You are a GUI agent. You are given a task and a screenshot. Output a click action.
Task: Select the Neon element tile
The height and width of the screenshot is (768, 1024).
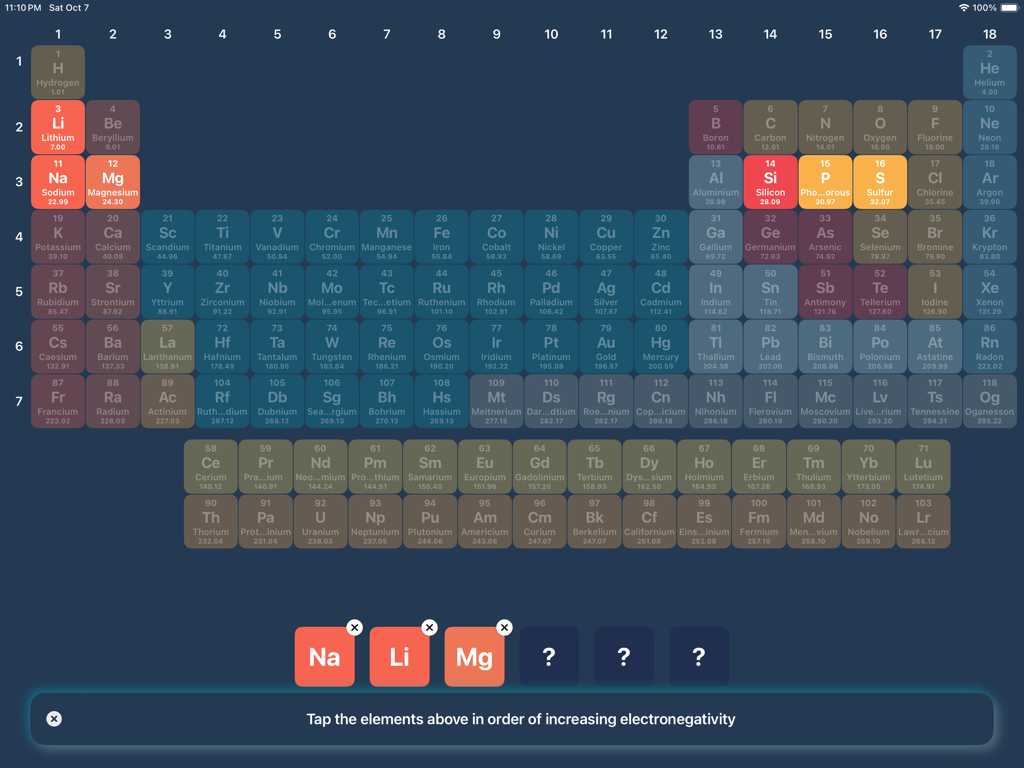[x=990, y=127]
